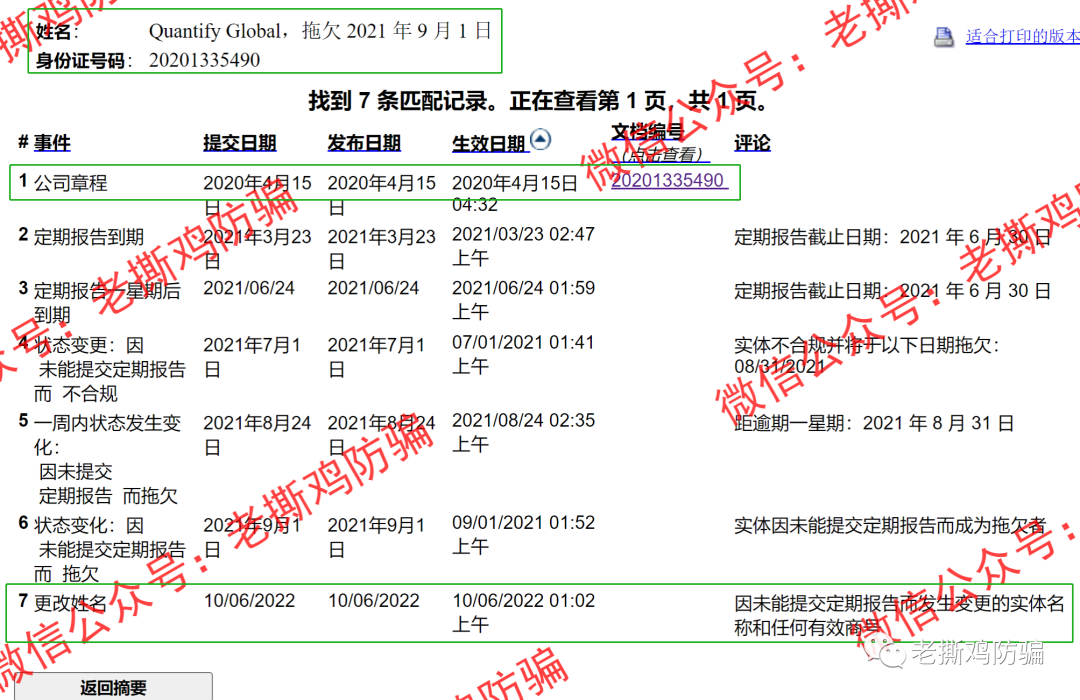This screenshot has height=700, width=1080.
Task: Click the 状态变更：因未能提交定期报告而不合规 event
Action: [110, 369]
